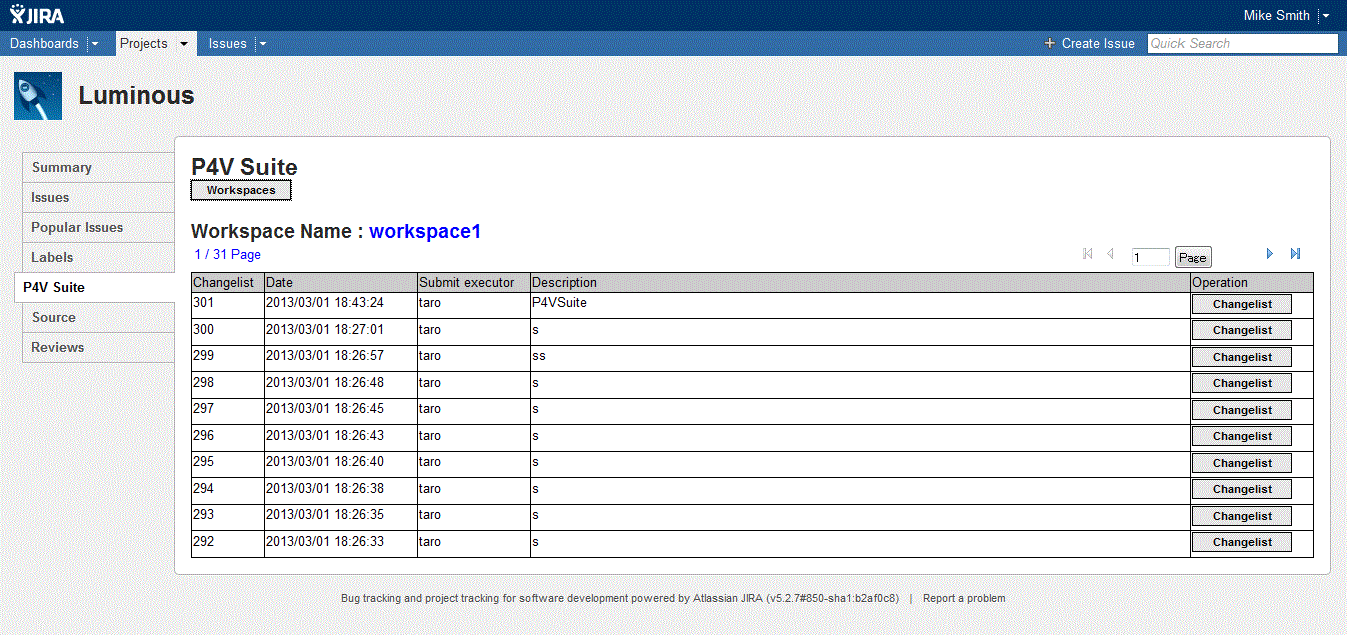Click the Description column header
Viewport: 1347px width, 635px height.
point(860,282)
